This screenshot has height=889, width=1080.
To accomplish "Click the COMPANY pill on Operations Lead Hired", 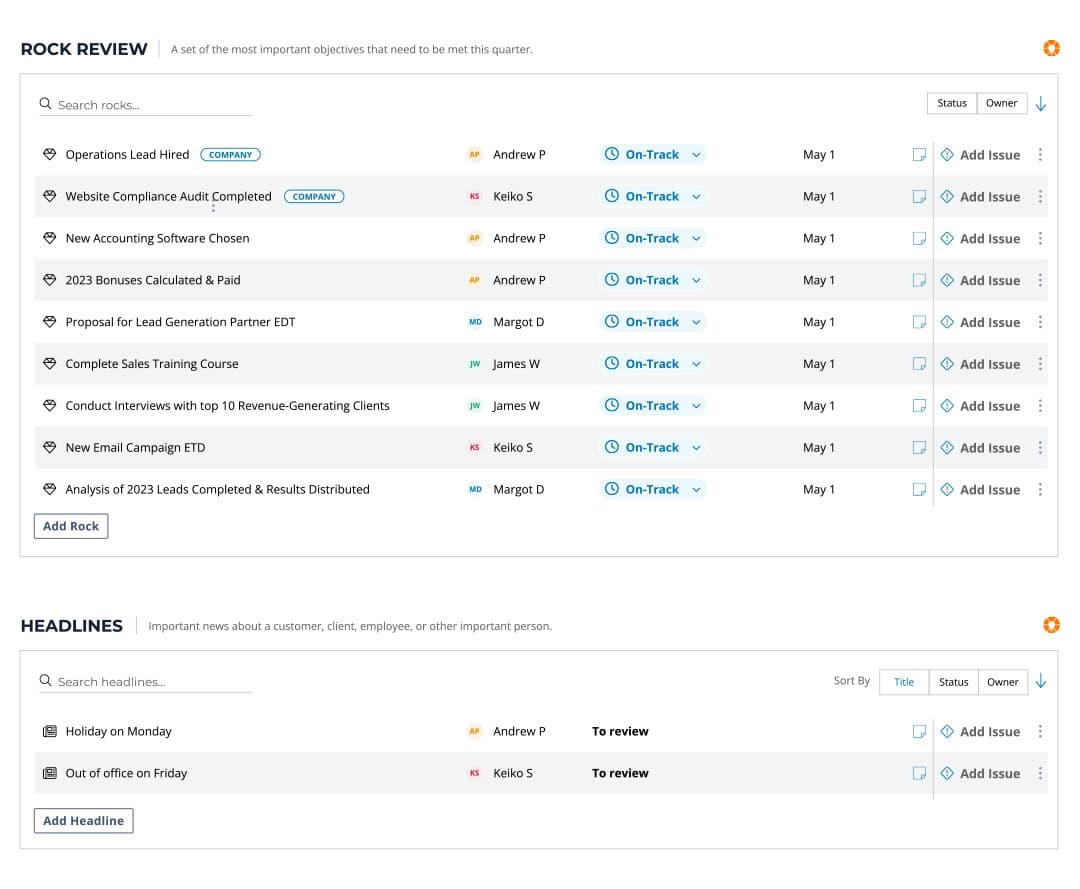I will tap(230, 154).
